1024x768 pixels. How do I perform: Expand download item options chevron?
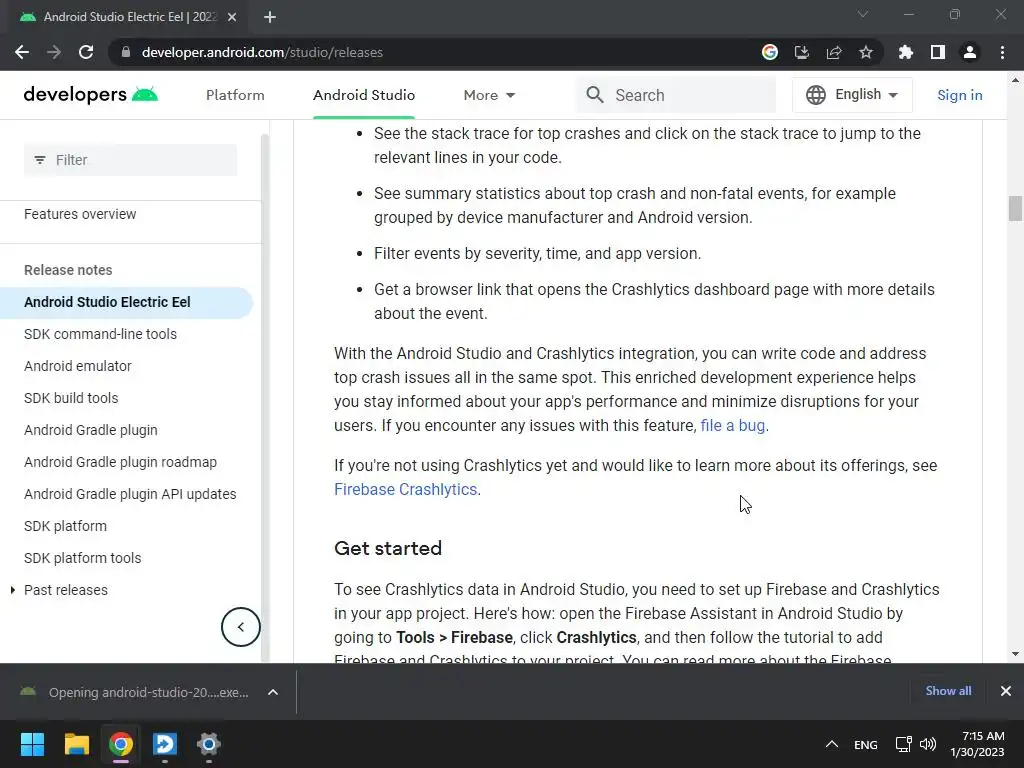273,692
